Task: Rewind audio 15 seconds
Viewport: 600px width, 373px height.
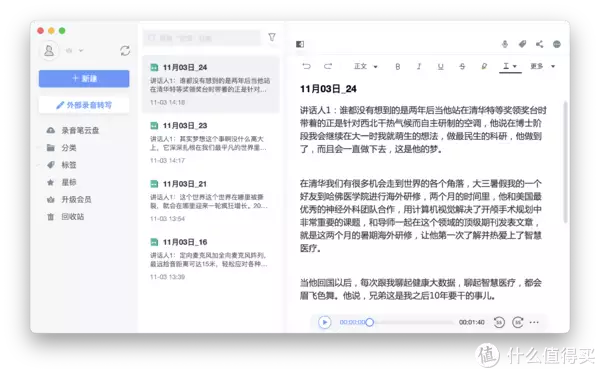Action: click(499, 322)
